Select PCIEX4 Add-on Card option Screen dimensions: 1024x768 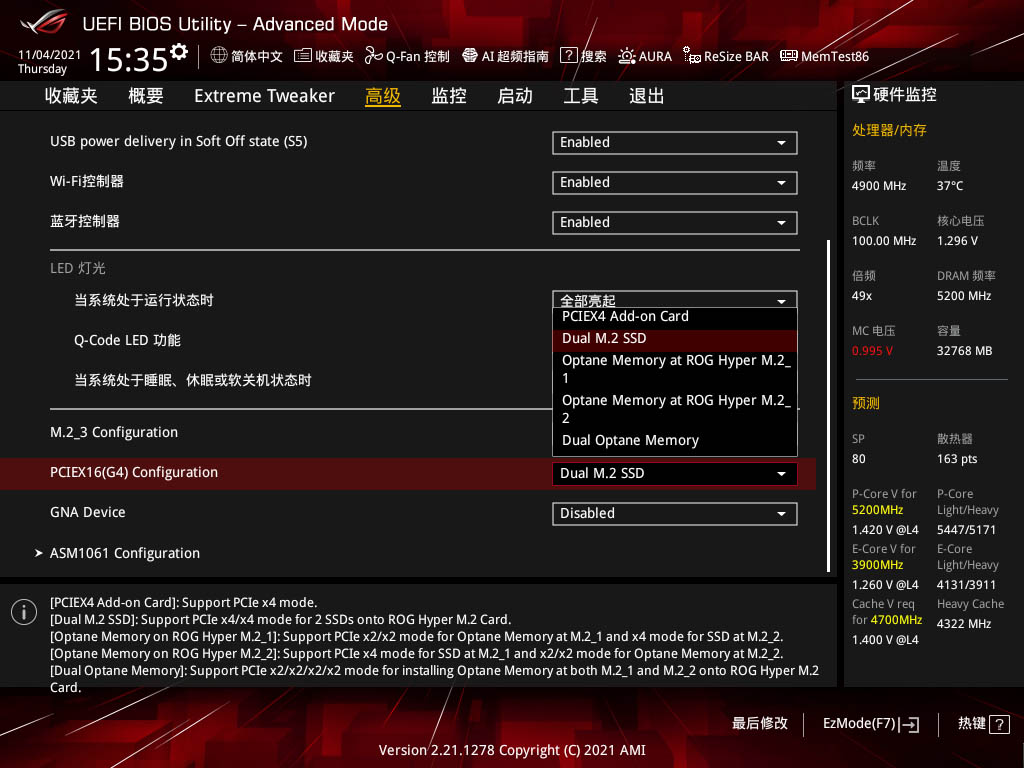[x=675, y=317]
